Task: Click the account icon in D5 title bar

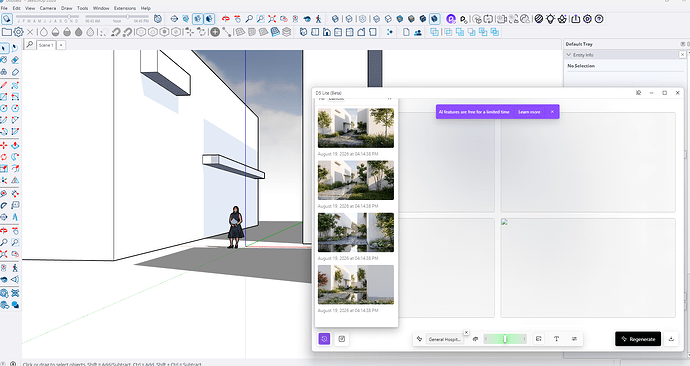Action: 638,93
